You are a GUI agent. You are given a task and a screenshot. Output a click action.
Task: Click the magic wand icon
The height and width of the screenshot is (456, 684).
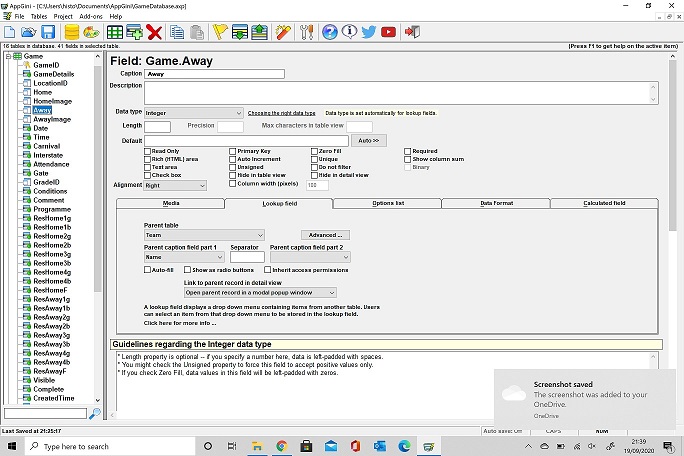pyautogui.click(x=283, y=32)
